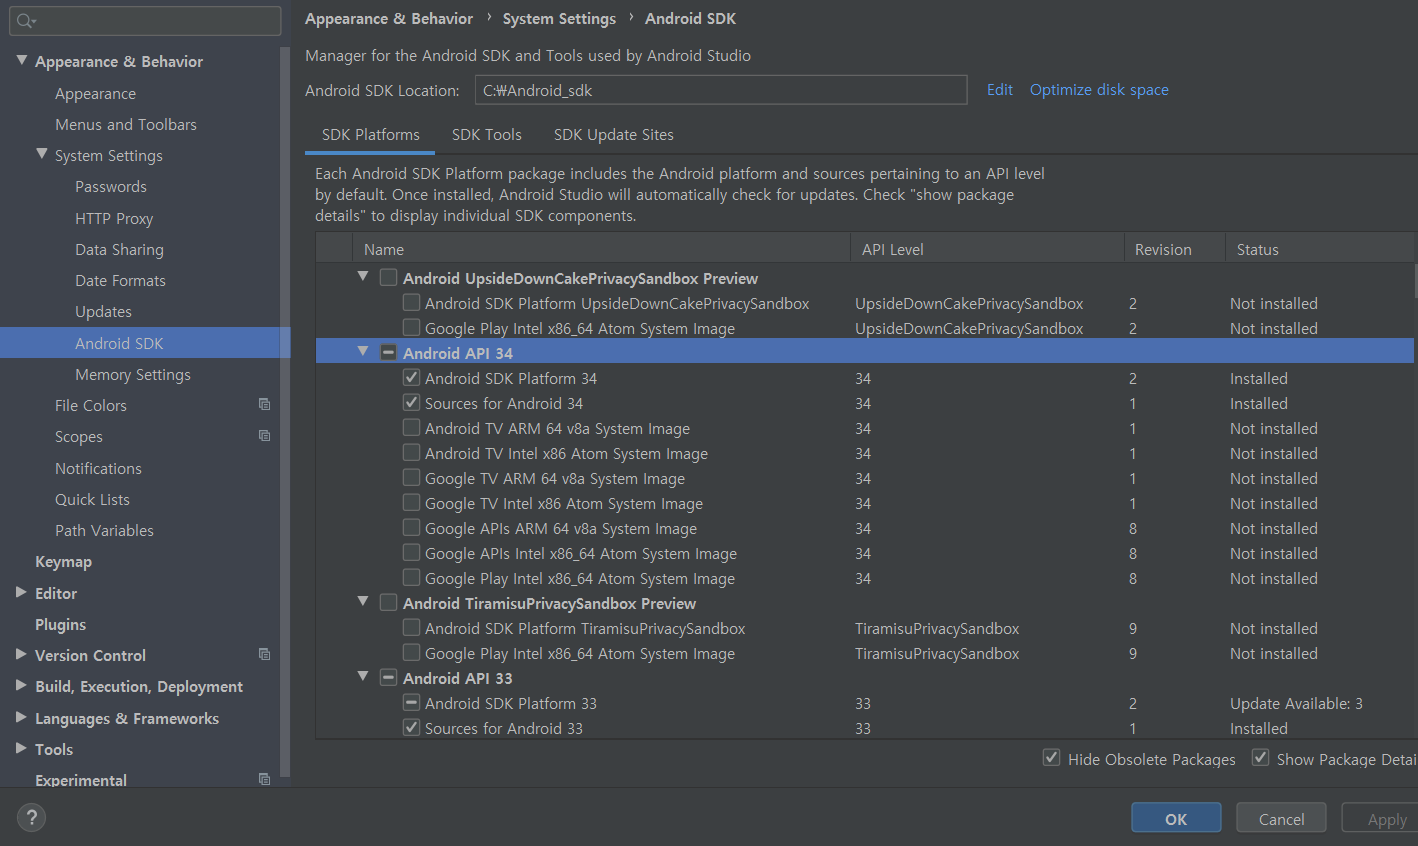1418x846 pixels.
Task: Check Android UpsideDownCakePrivacySandbox Preview group checkbox
Action: 389,277
